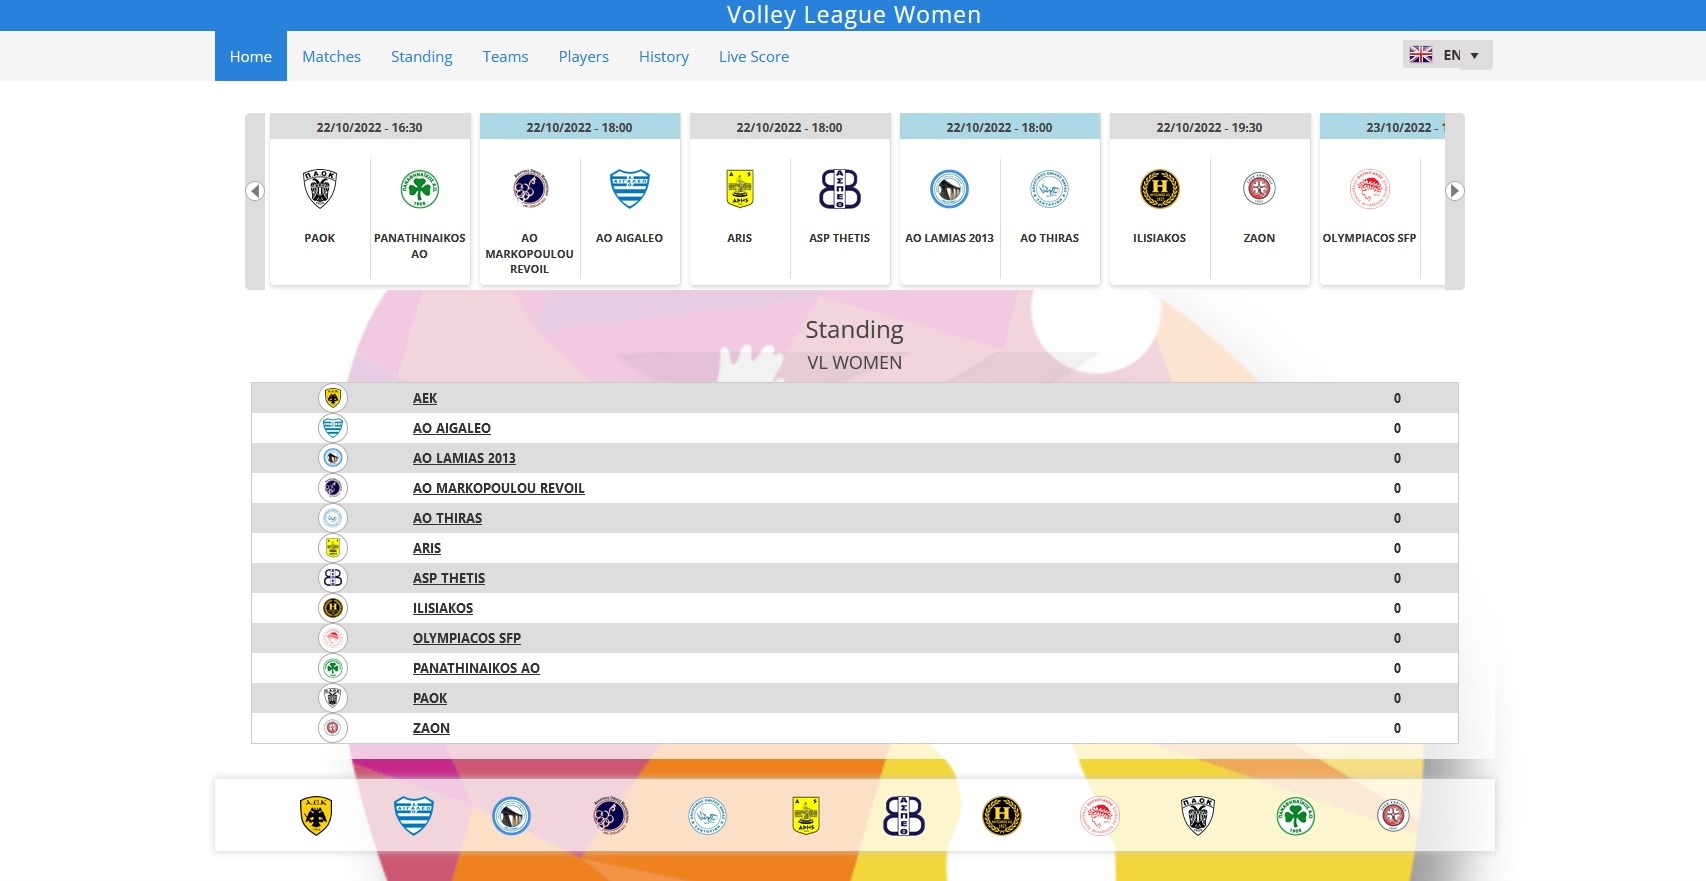This screenshot has height=881, width=1706.
Task: Click the AO Lamias 2013 logo in the carousel
Action: tap(950, 189)
